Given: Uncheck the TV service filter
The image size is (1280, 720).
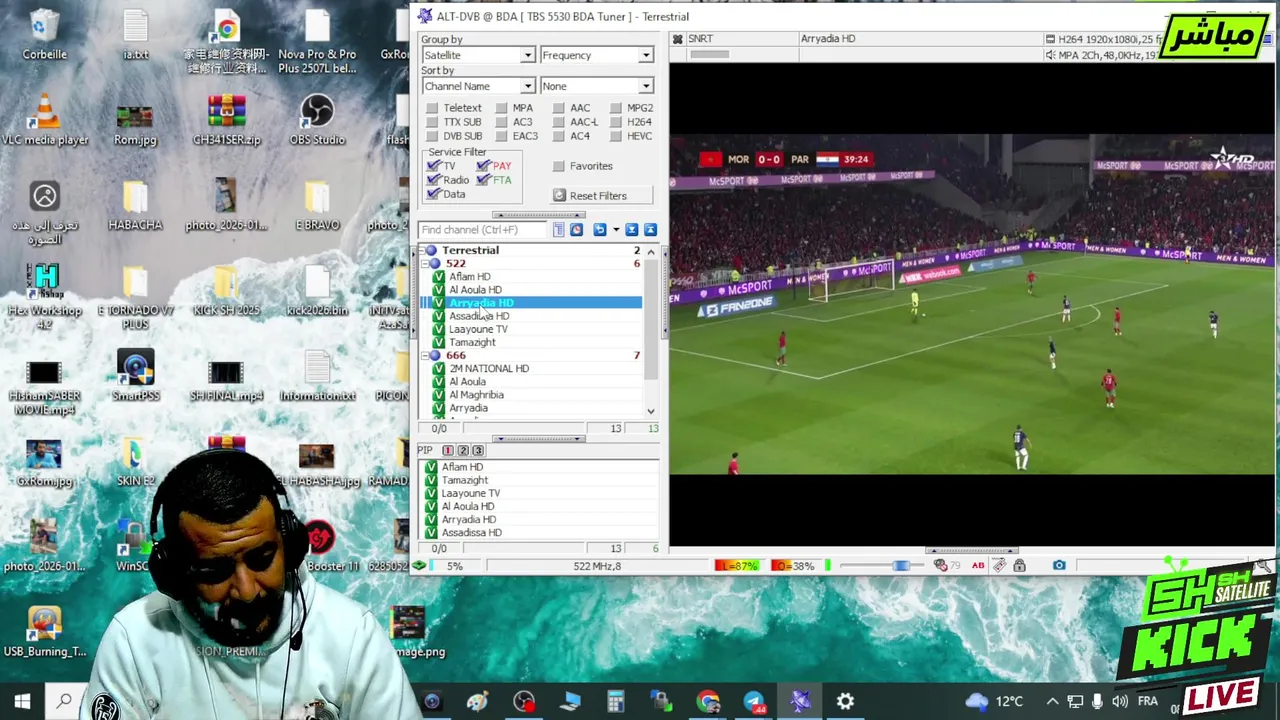Looking at the screenshot, I should pos(434,166).
